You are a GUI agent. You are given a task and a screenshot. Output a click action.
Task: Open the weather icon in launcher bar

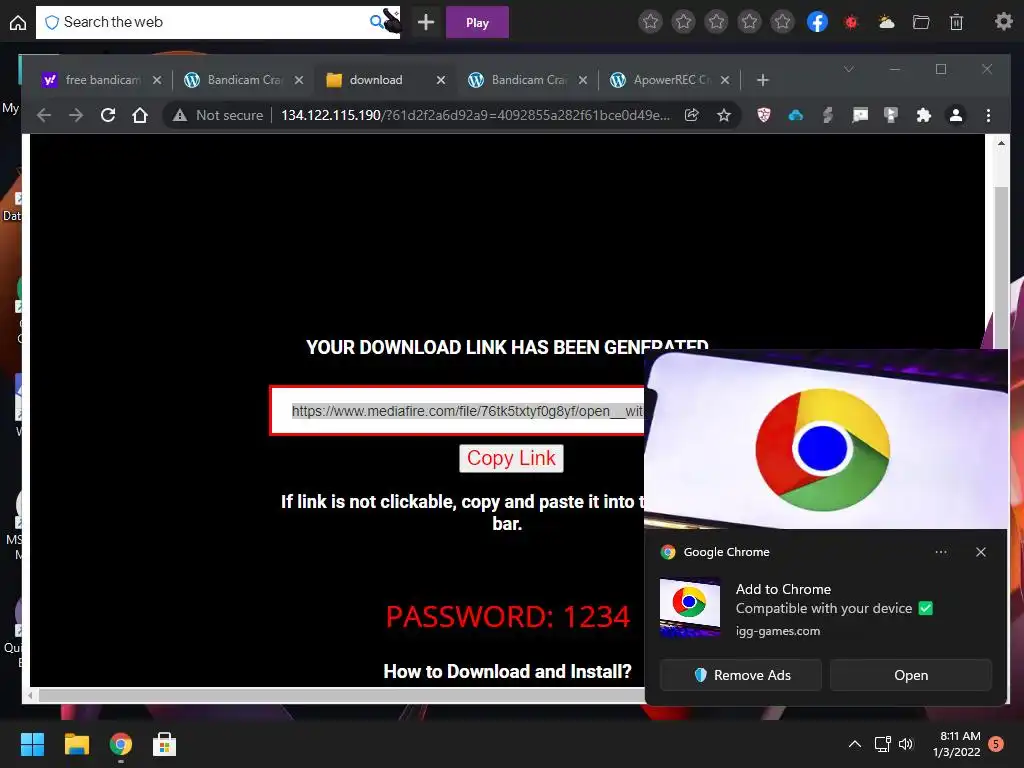(886, 22)
